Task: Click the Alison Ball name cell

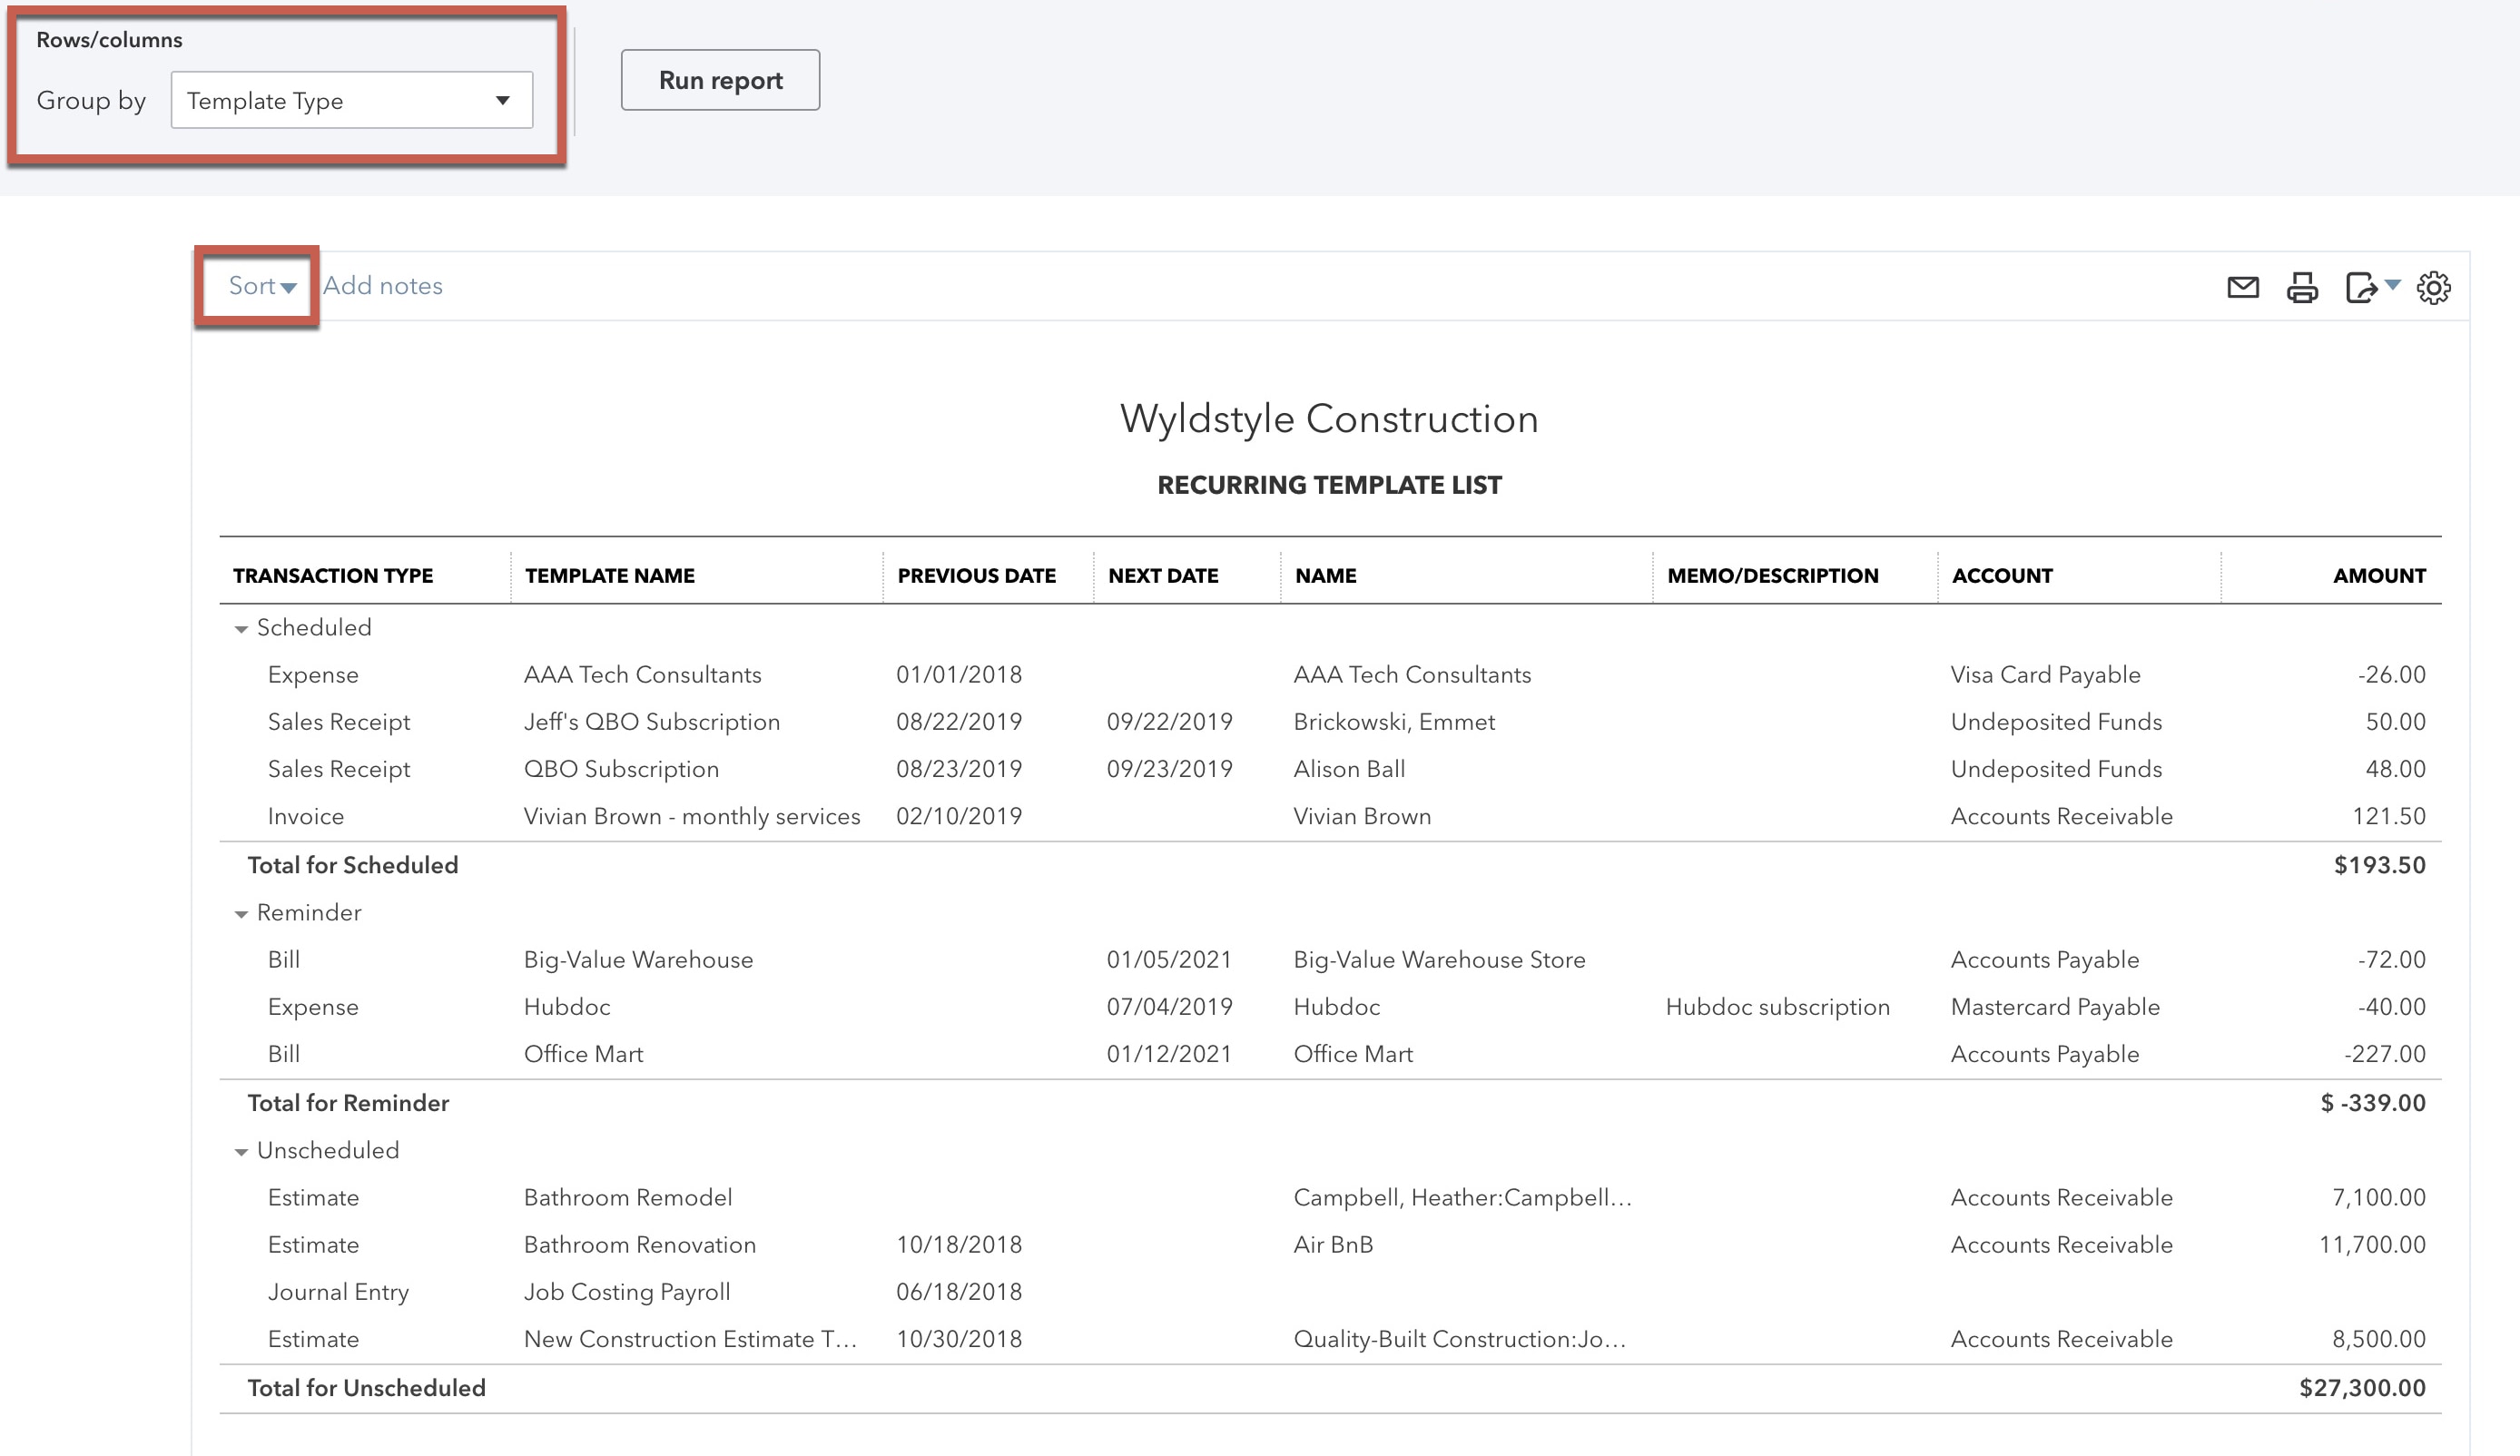Action: tap(1349, 769)
